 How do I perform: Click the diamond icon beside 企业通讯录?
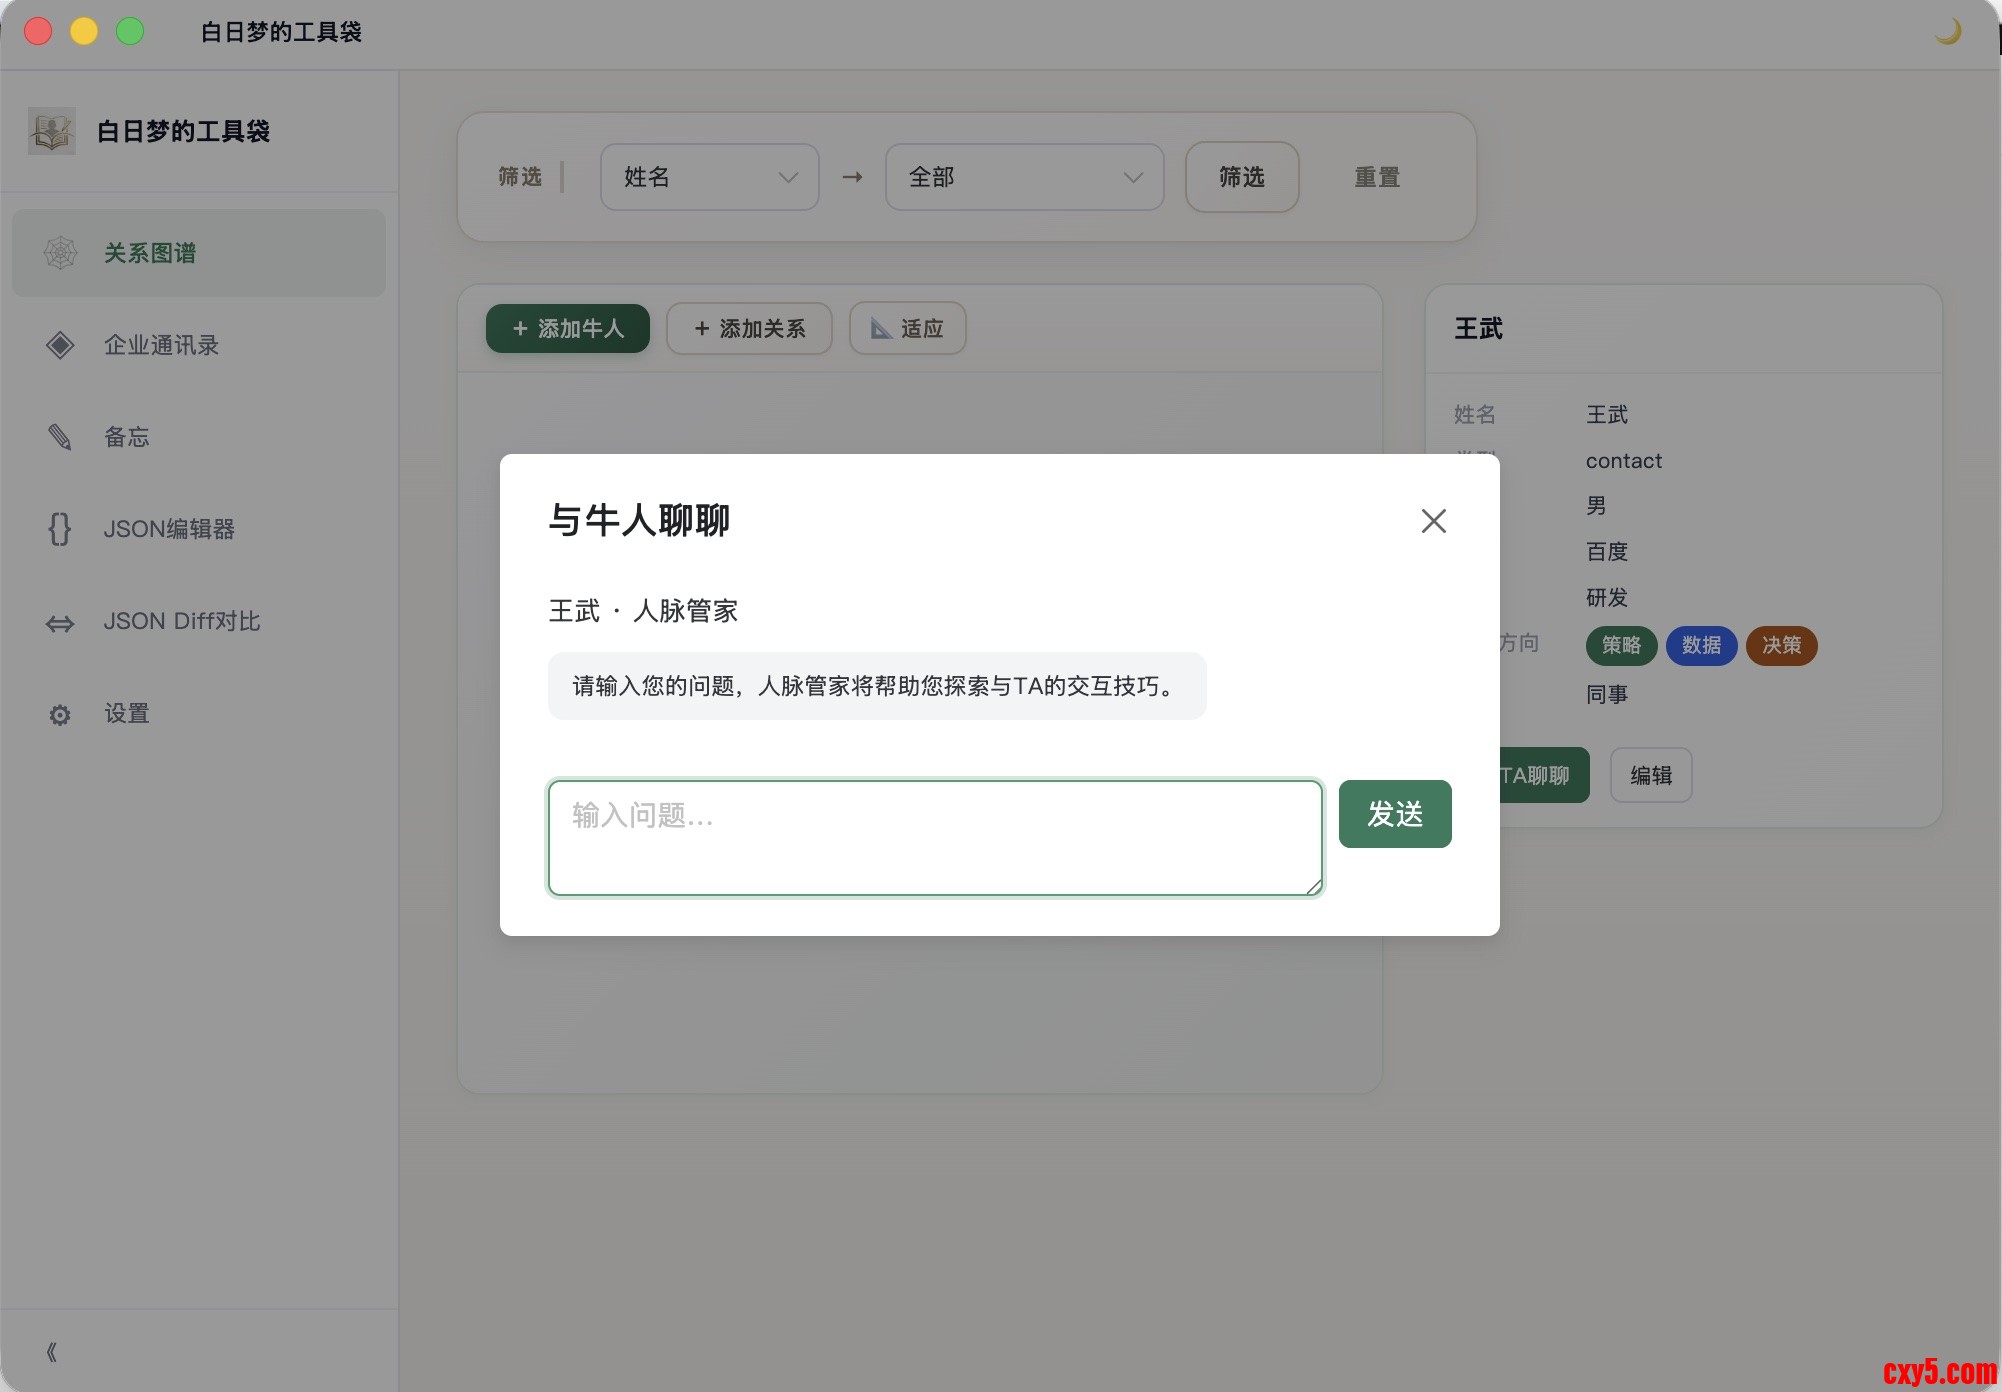pyautogui.click(x=60, y=345)
